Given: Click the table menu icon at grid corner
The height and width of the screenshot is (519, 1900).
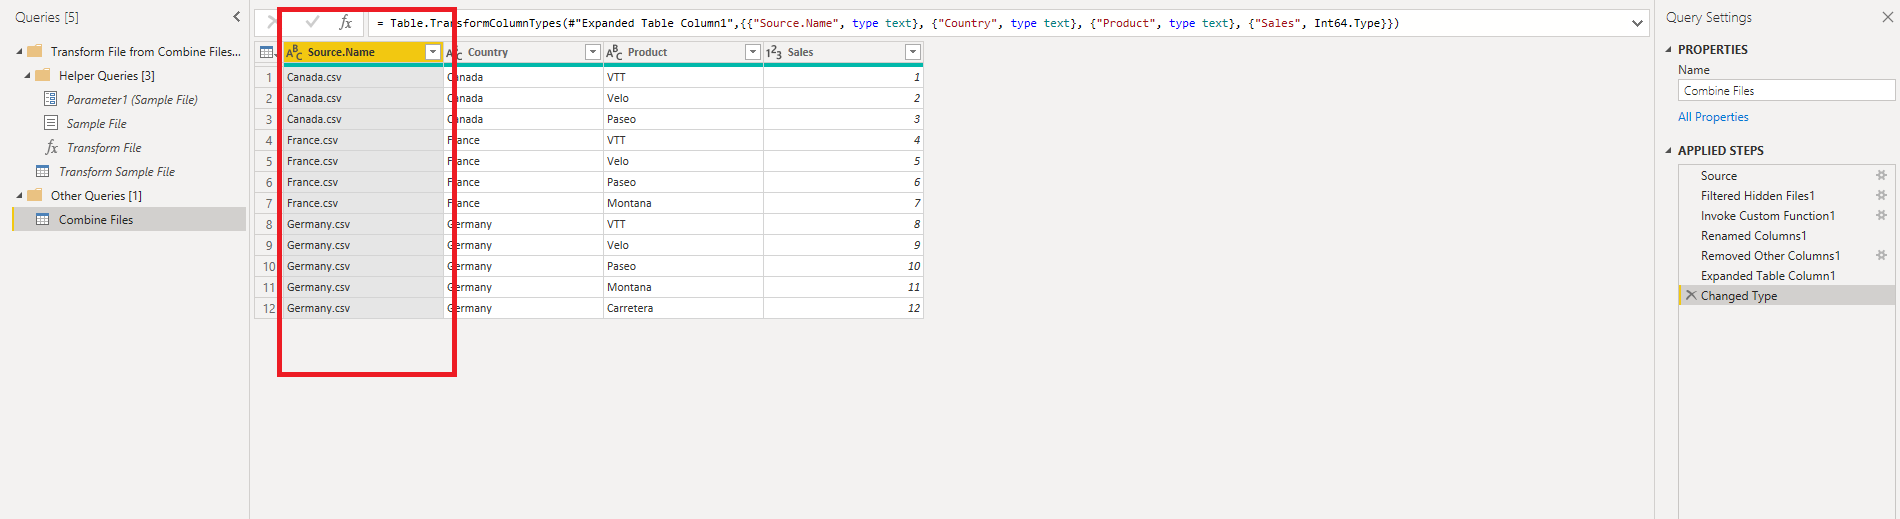Looking at the screenshot, I should [267, 52].
